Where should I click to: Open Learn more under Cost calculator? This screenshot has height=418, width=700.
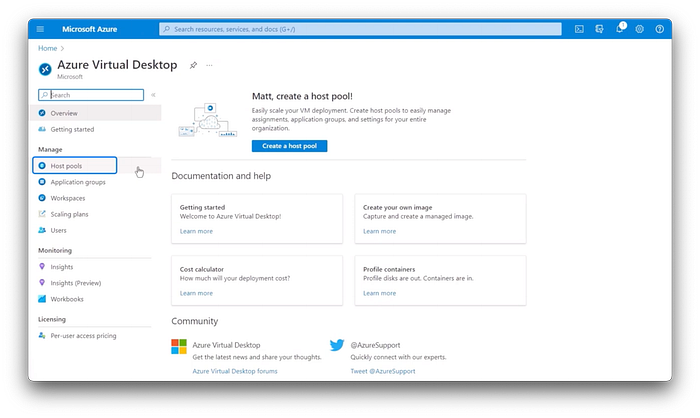pyautogui.click(x=196, y=293)
